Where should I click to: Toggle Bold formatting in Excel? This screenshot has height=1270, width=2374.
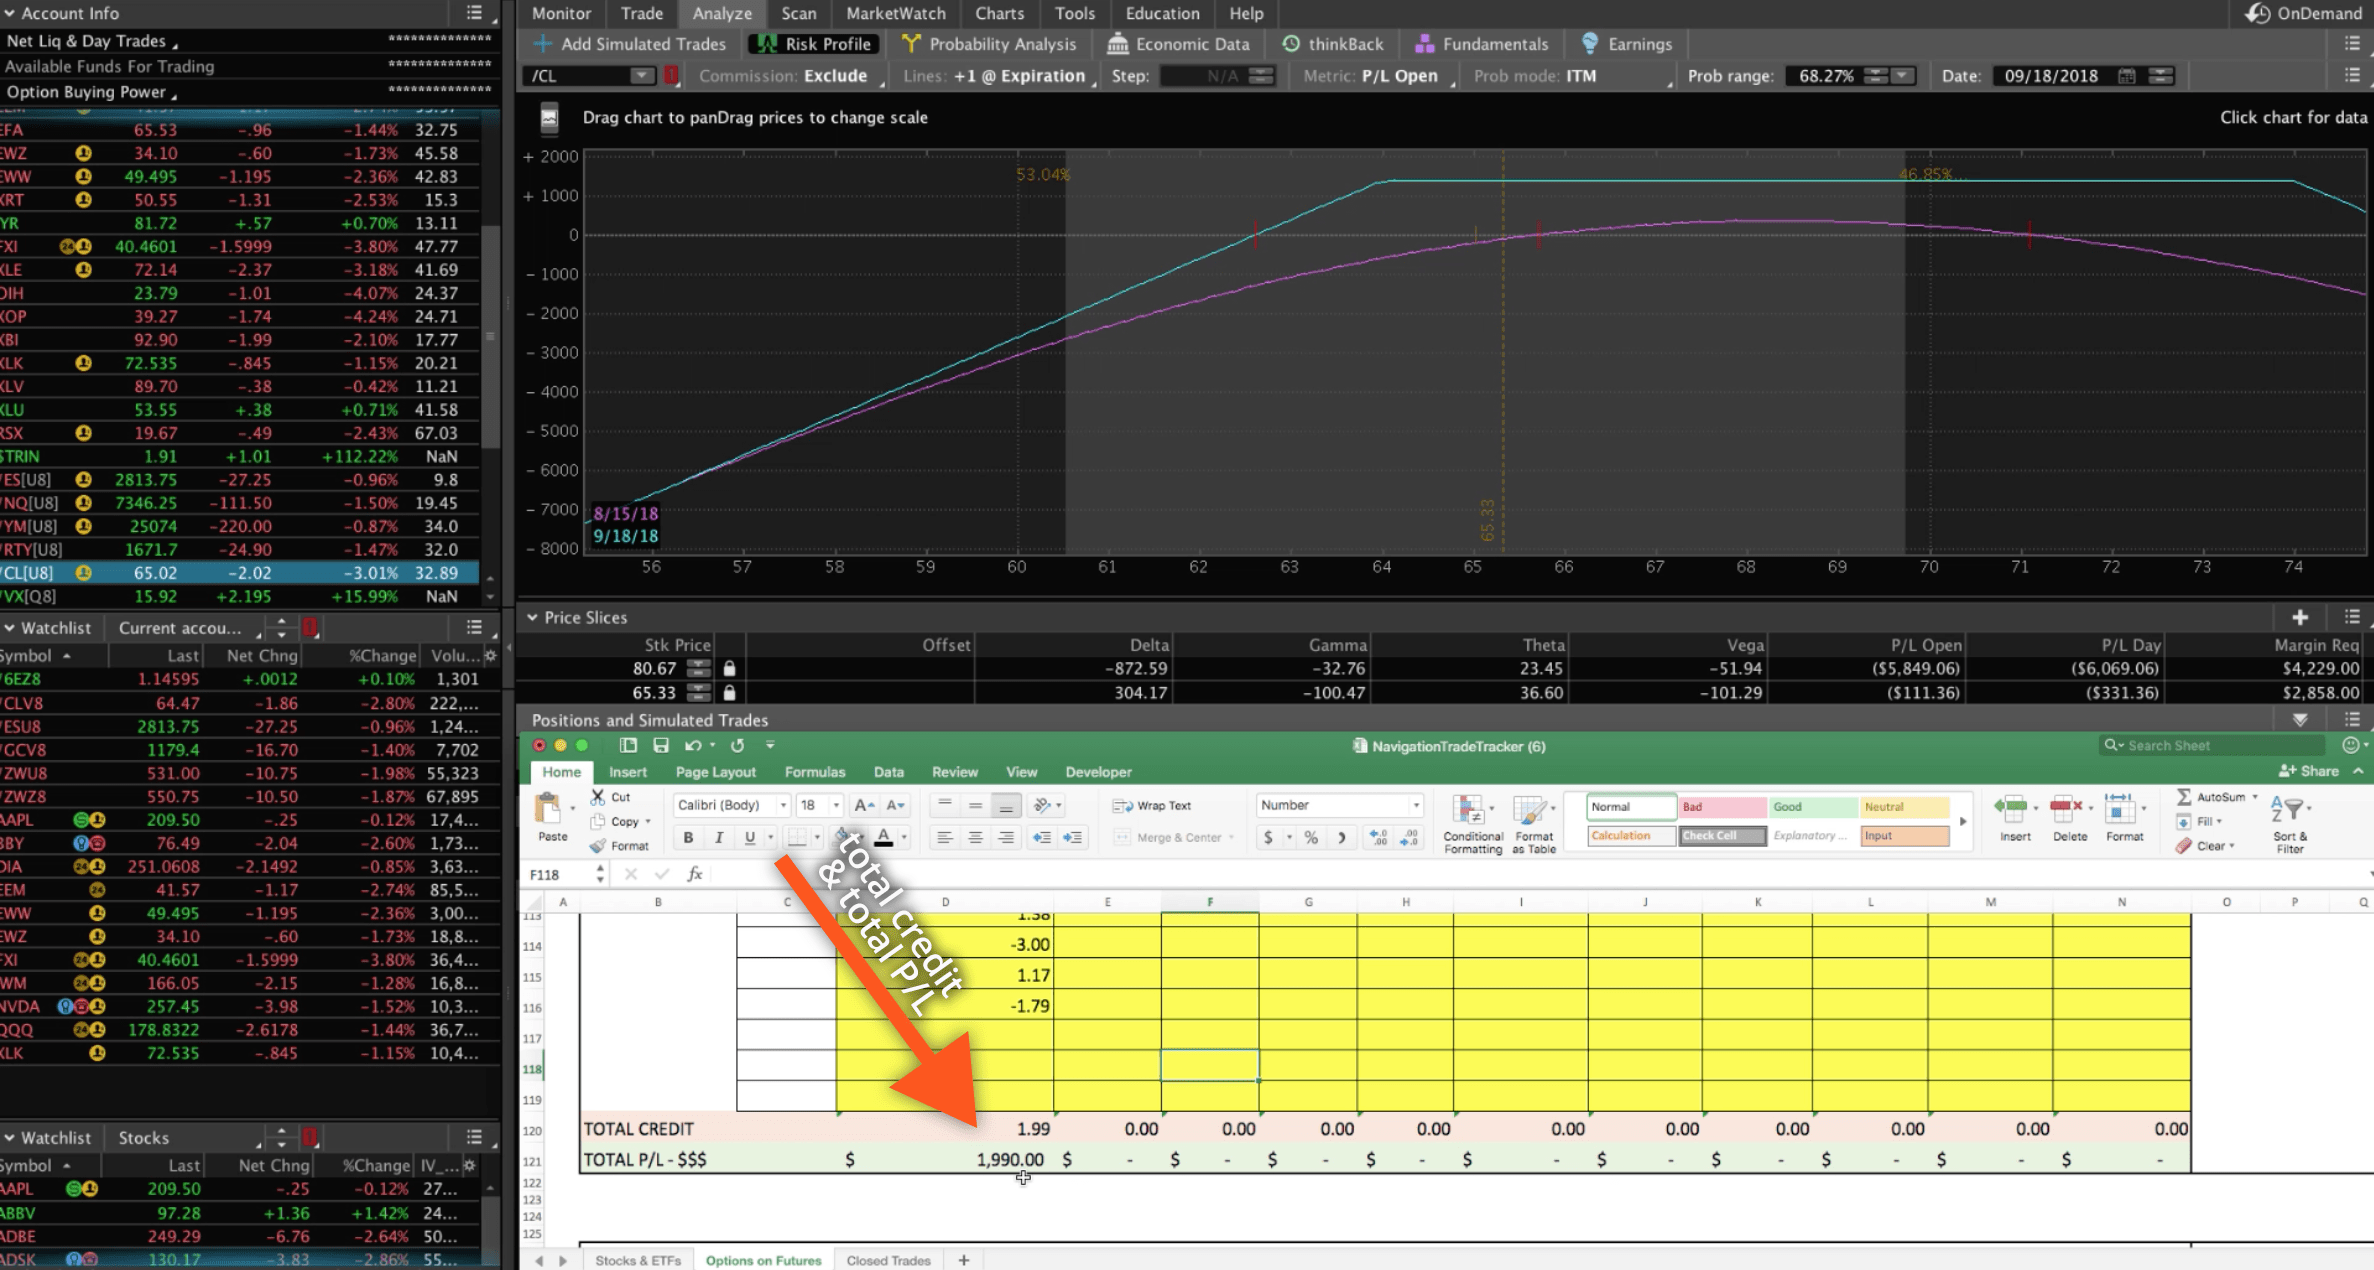coord(688,837)
